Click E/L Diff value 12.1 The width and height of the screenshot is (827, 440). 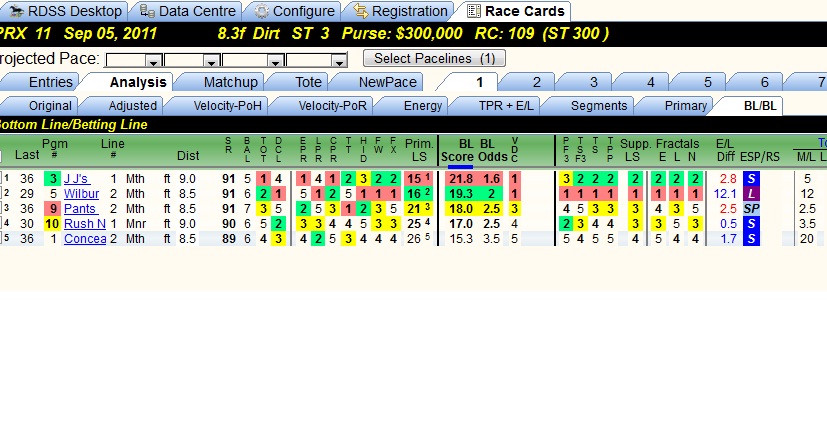coord(725,194)
